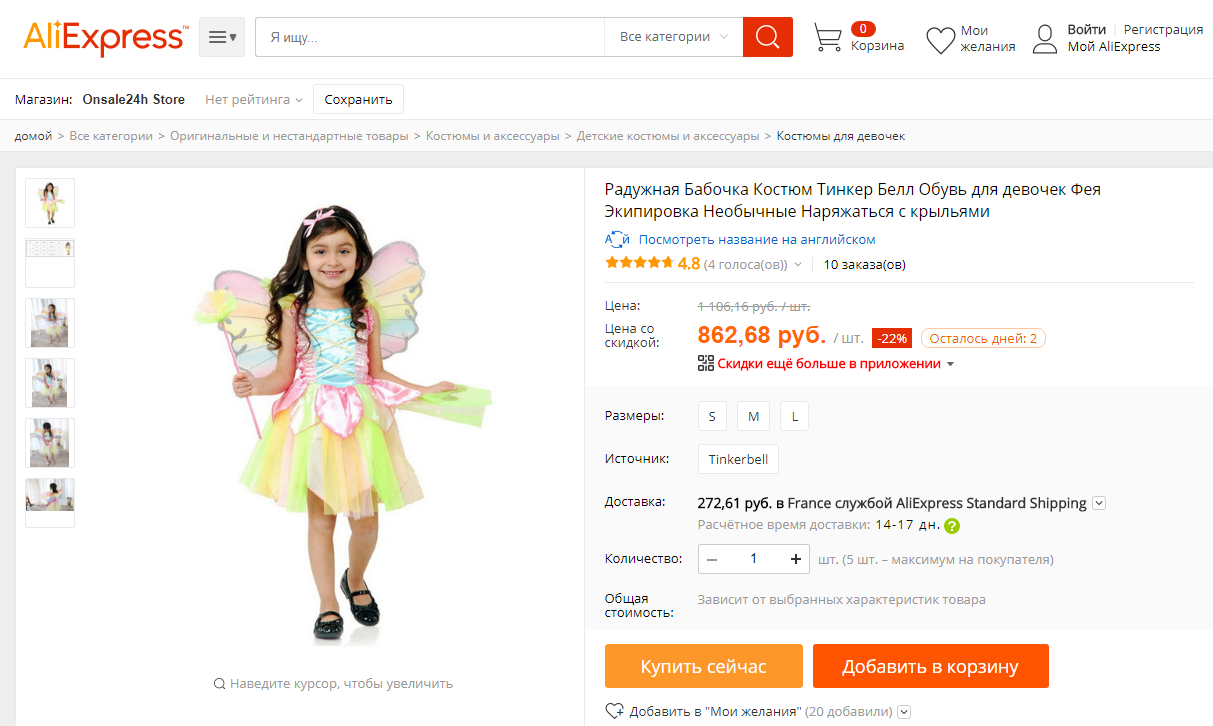
Task: Open the shopping cart icon
Action: (827, 38)
